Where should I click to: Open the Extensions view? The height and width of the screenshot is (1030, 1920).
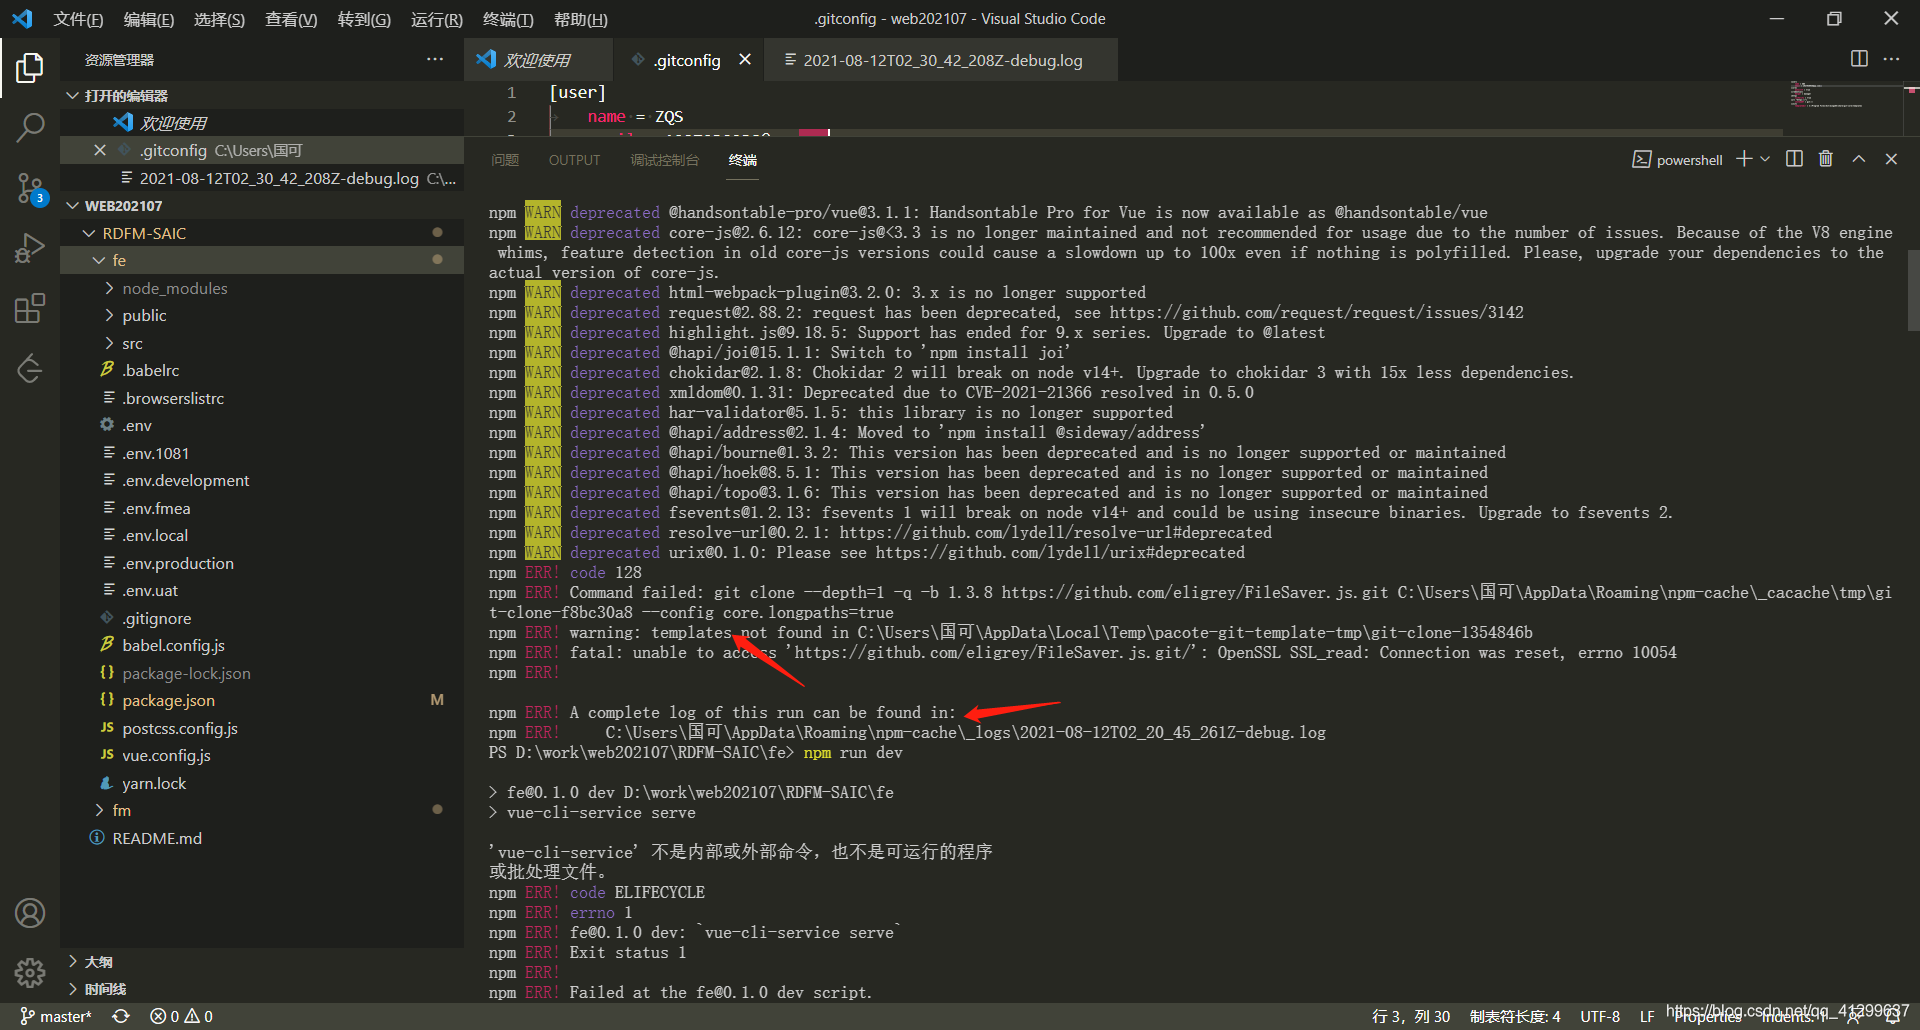tap(30, 308)
